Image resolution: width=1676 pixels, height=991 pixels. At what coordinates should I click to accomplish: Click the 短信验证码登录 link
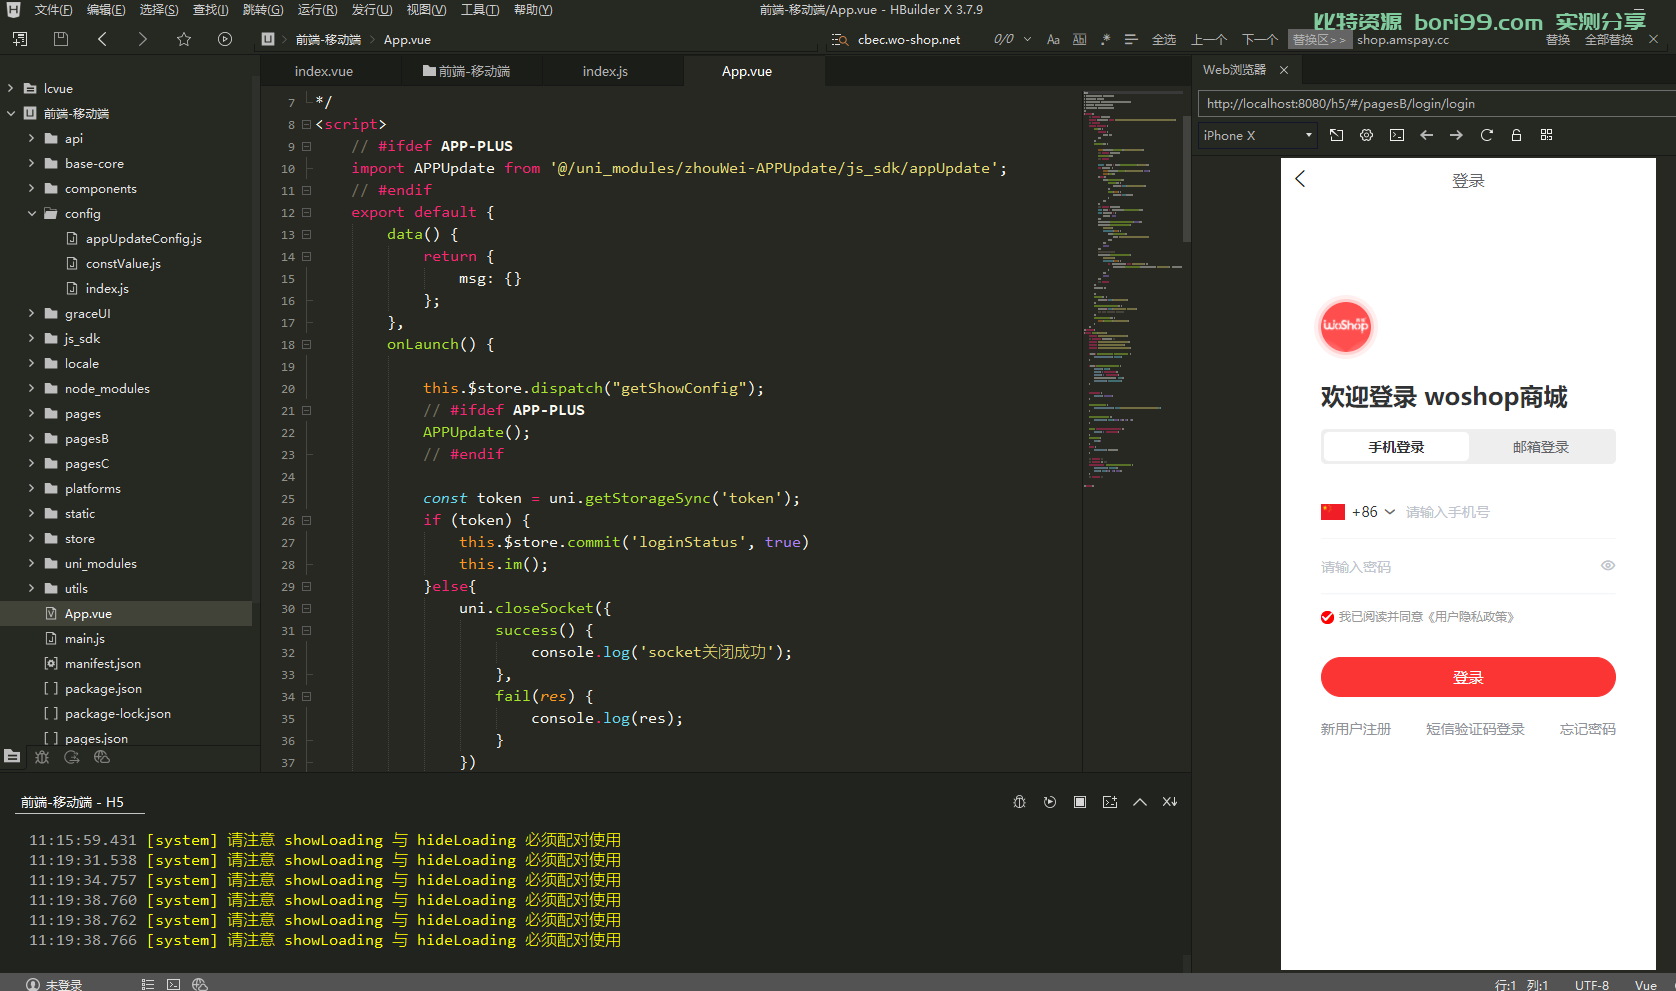pos(1475,729)
